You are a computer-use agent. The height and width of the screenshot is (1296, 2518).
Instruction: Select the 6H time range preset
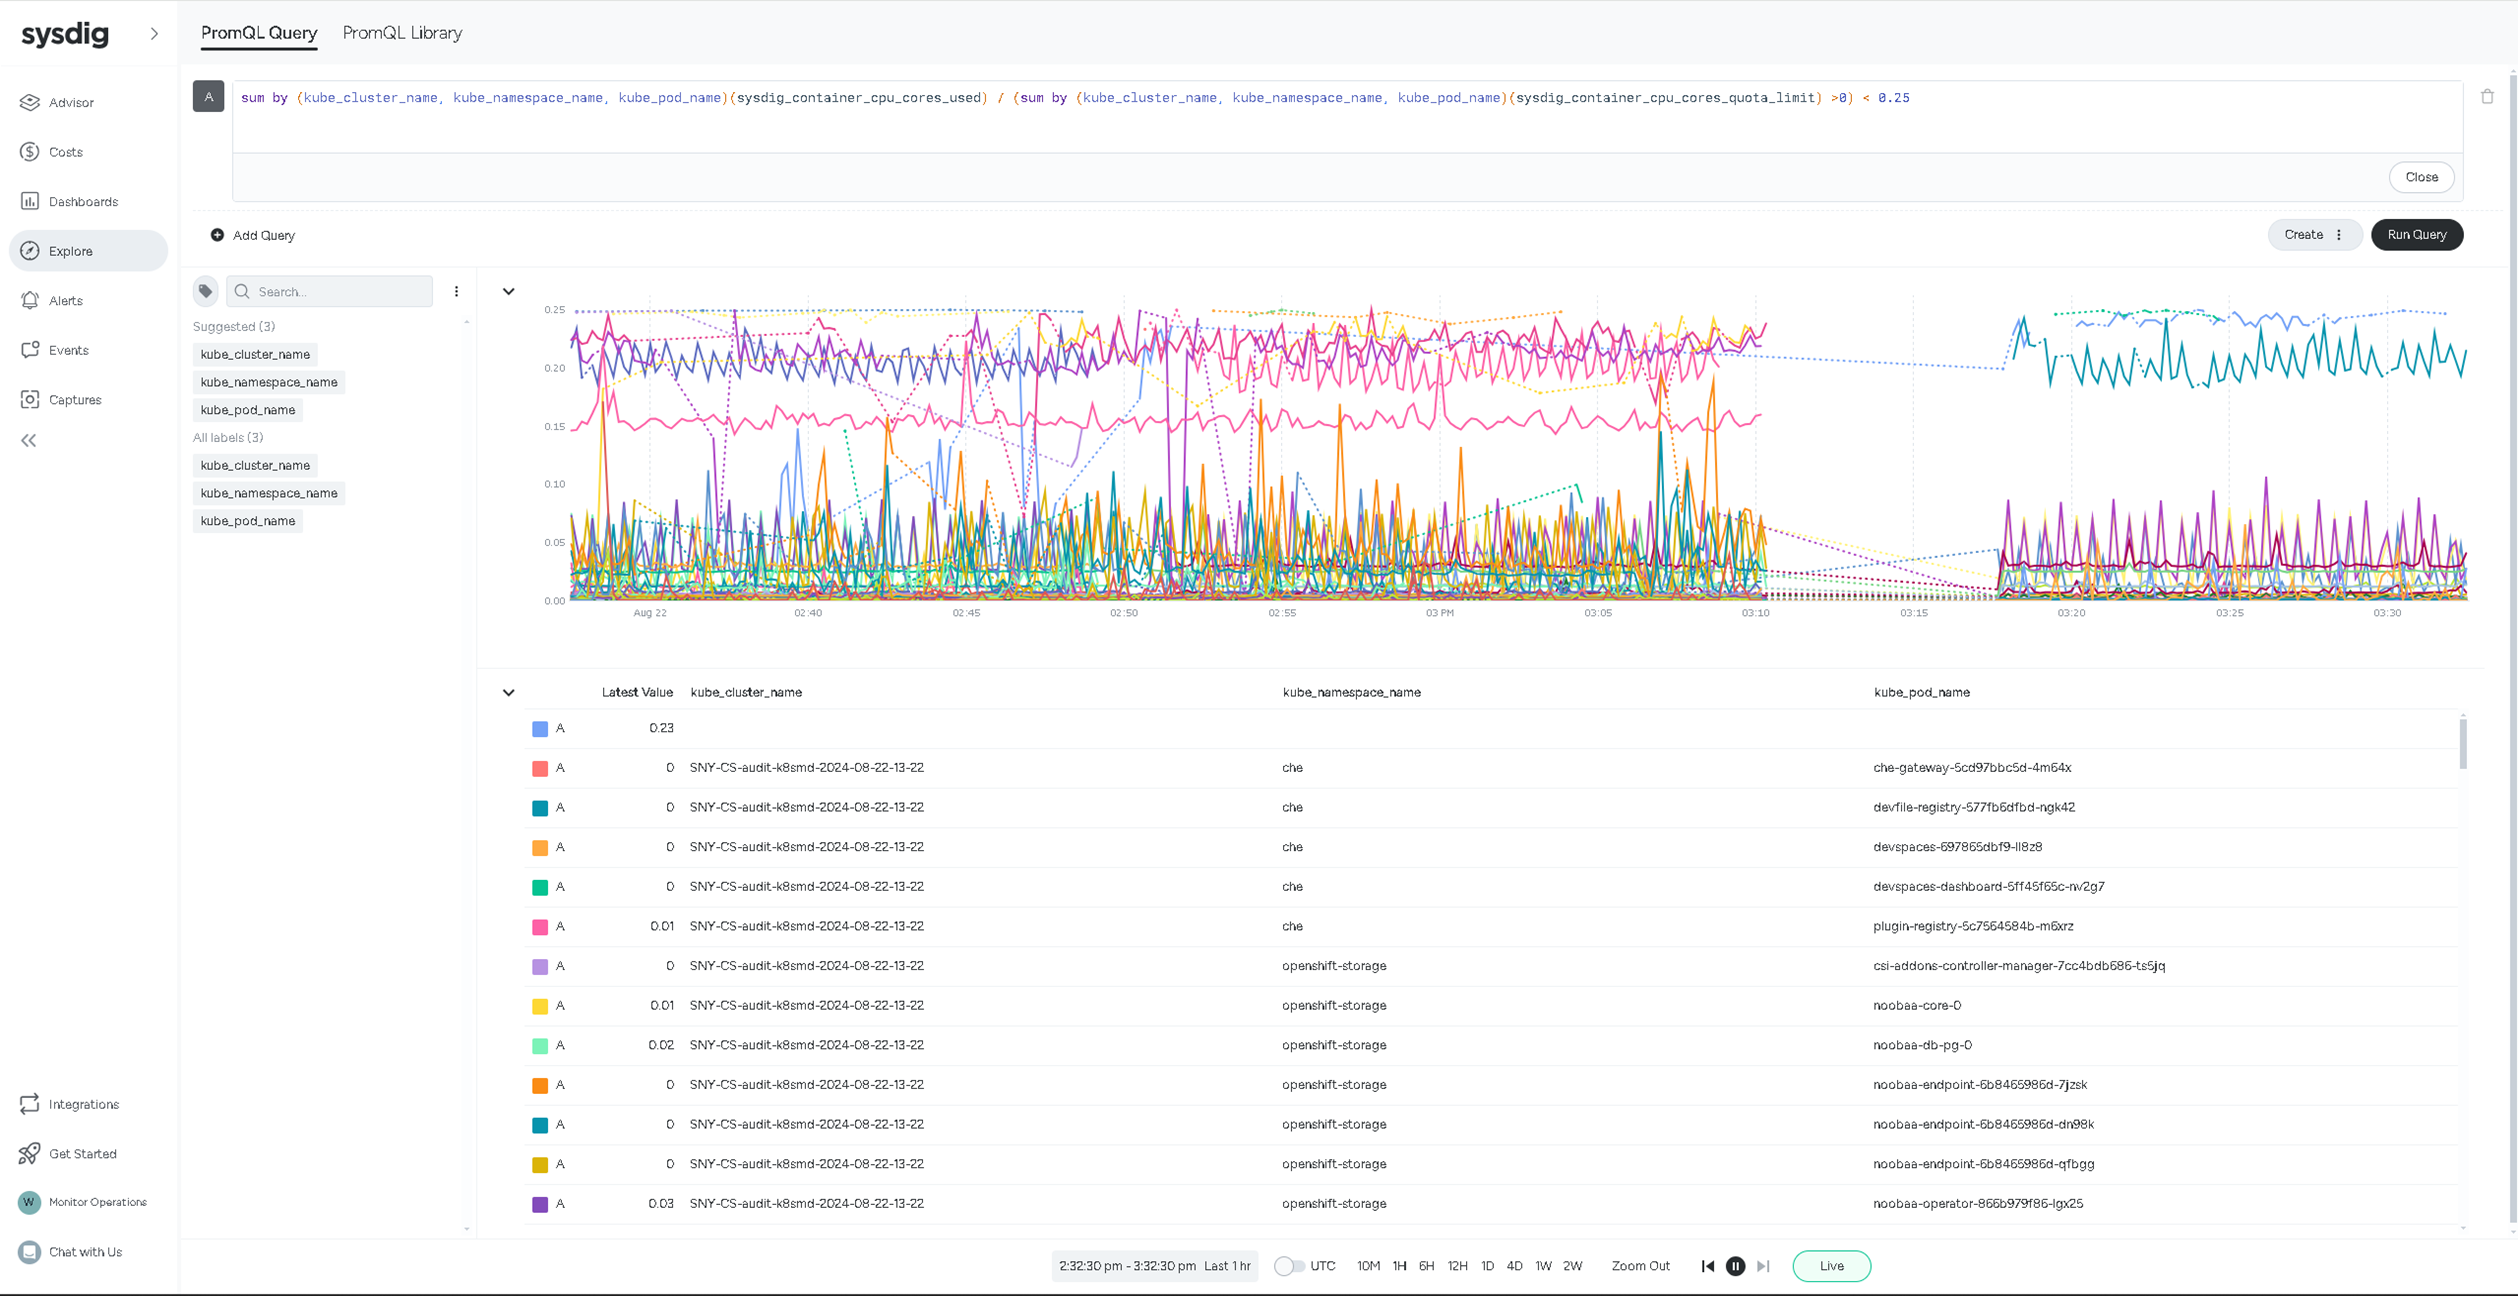pos(1426,1266)
